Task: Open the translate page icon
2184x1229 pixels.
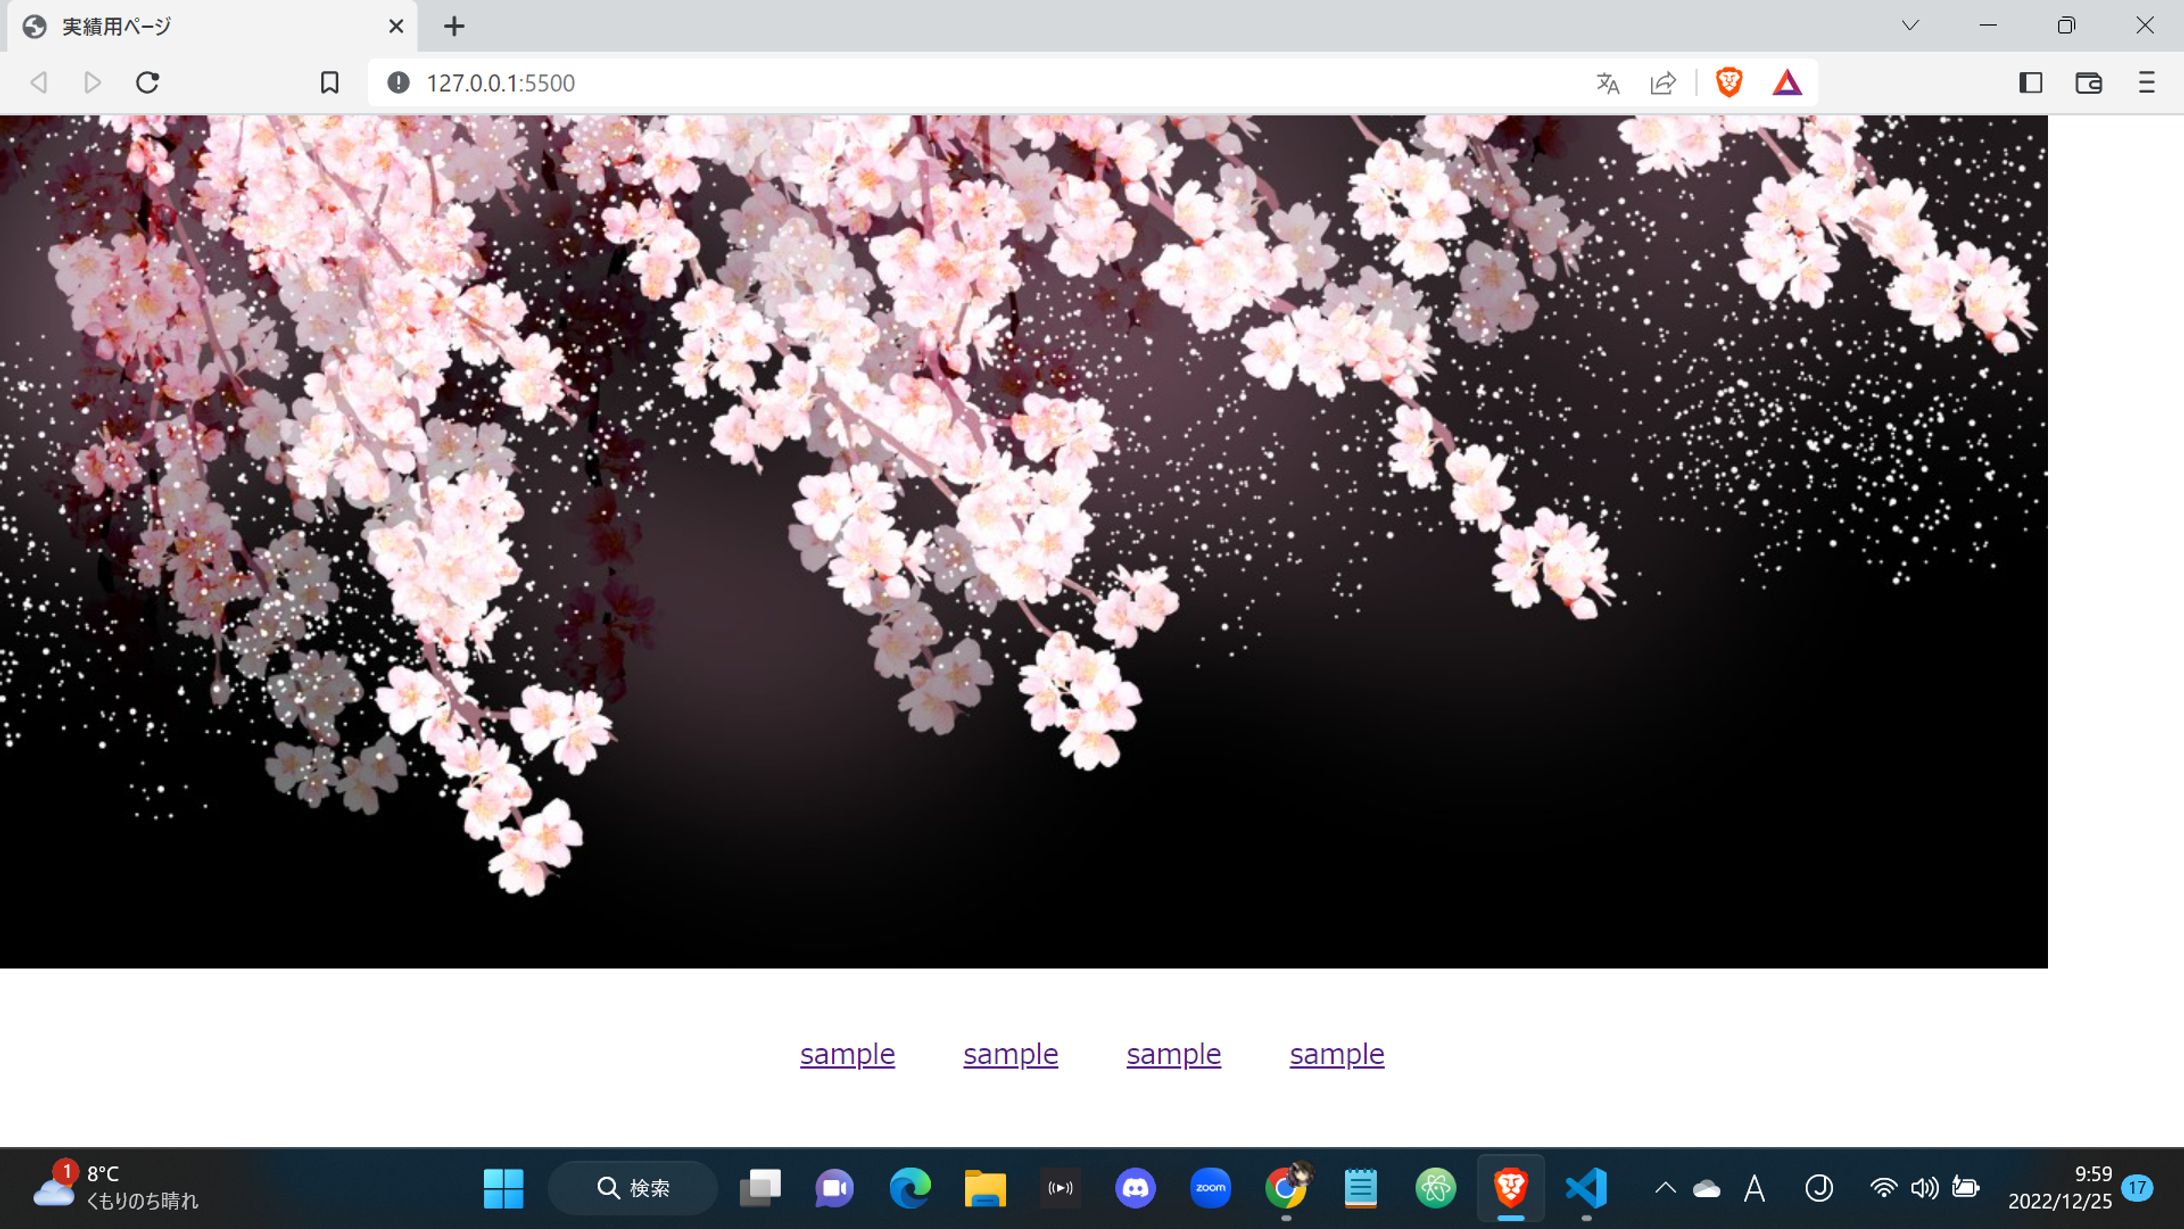Action: click(1608, 83)
